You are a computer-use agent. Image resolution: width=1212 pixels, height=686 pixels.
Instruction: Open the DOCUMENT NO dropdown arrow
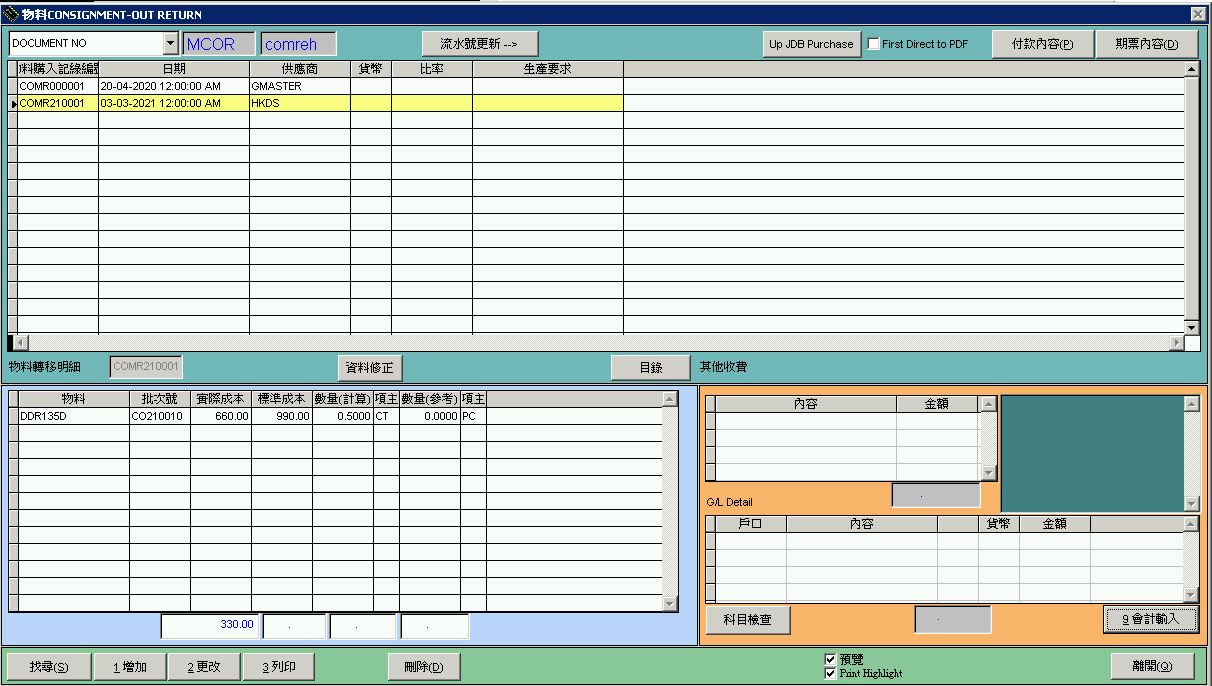170,44
